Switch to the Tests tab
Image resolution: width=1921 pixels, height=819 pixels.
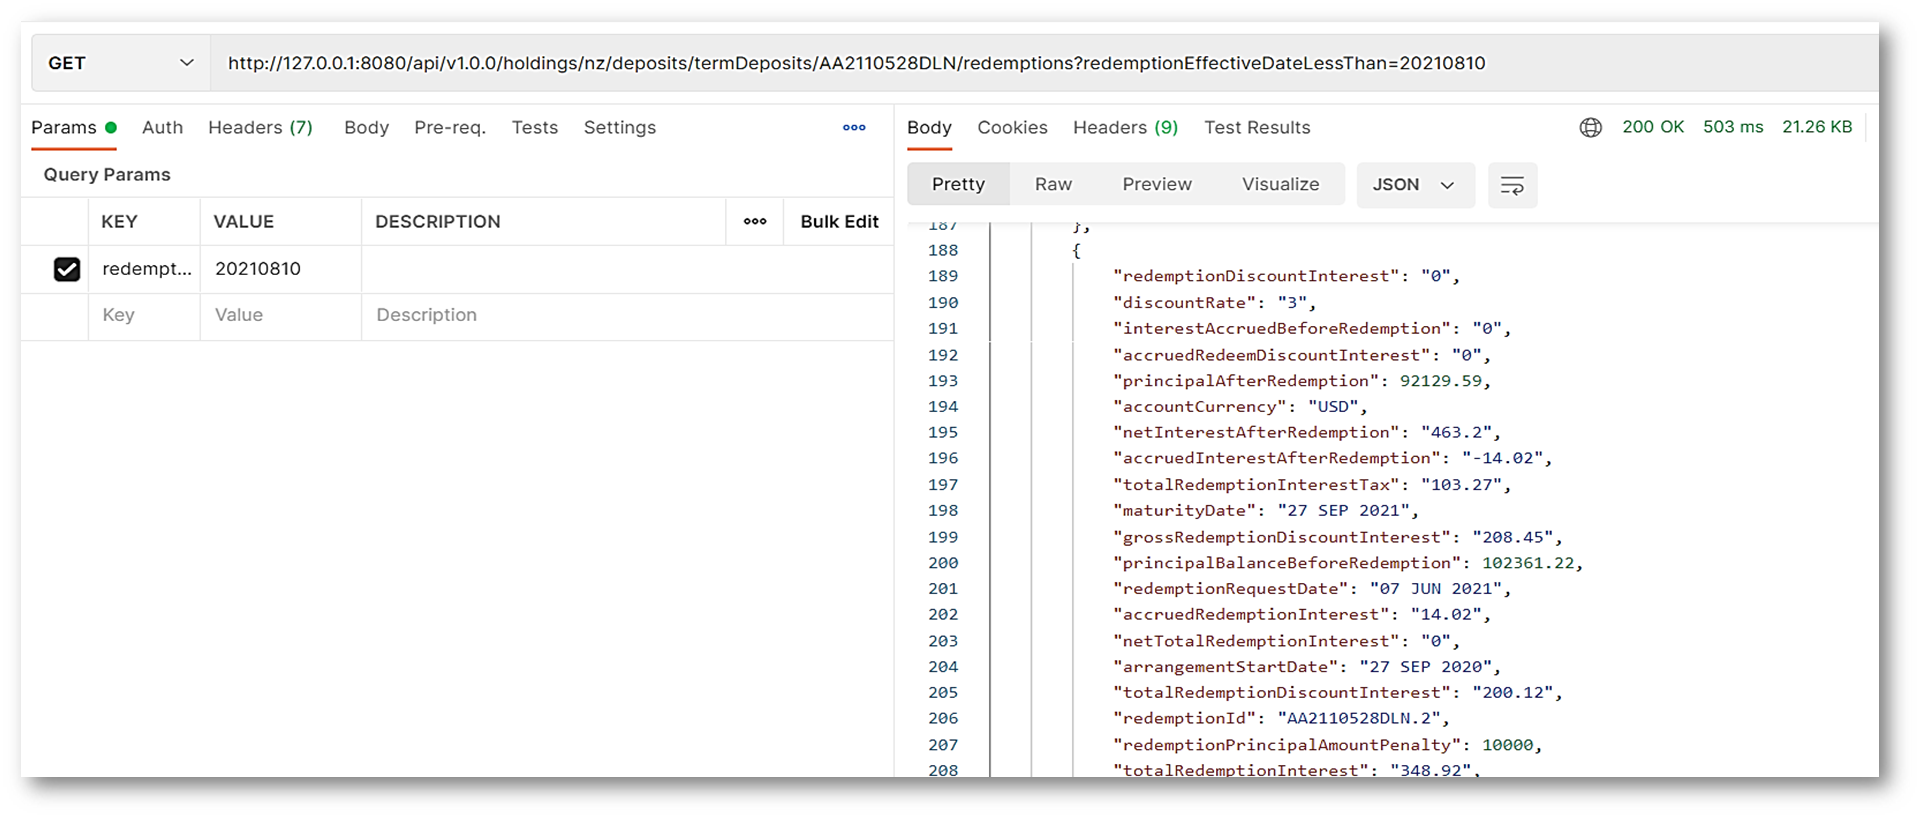(534, 128)
